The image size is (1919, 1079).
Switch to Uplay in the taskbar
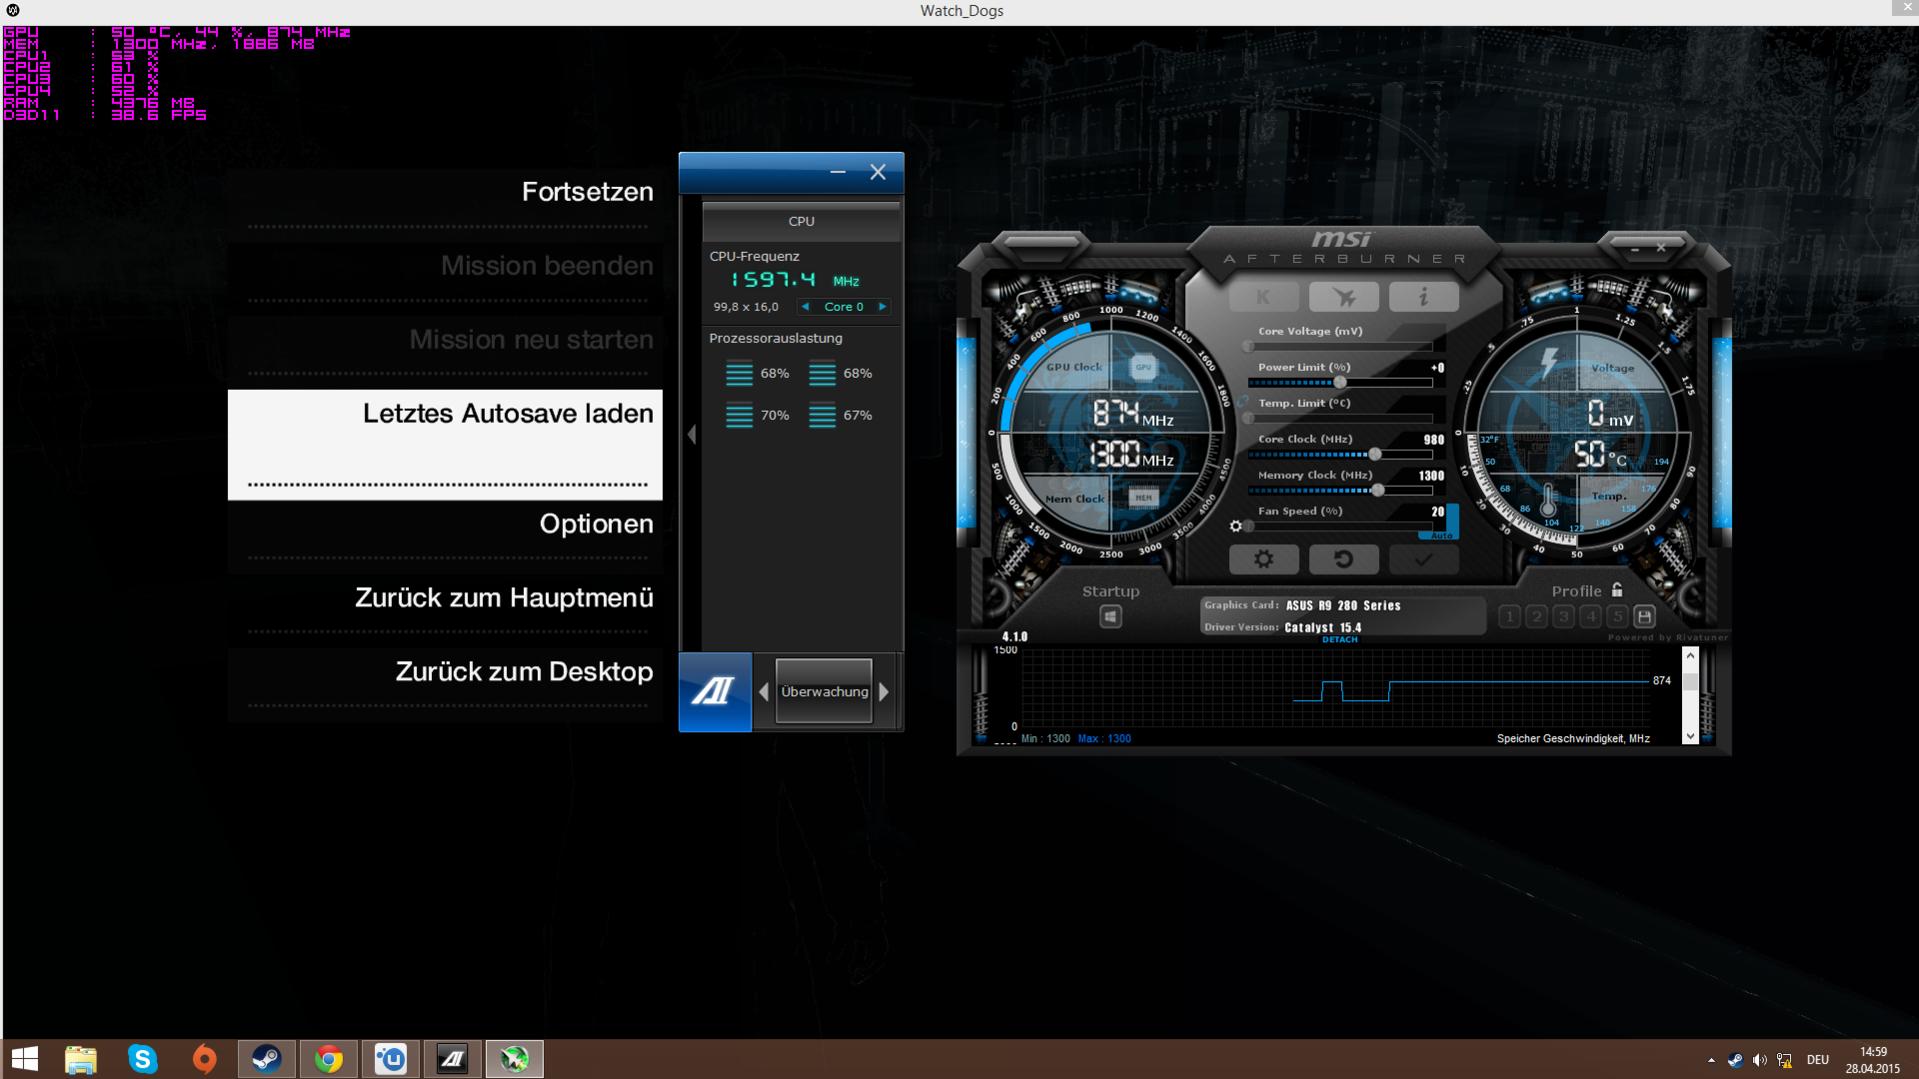pyautogui.click(x=391, y=1059)
